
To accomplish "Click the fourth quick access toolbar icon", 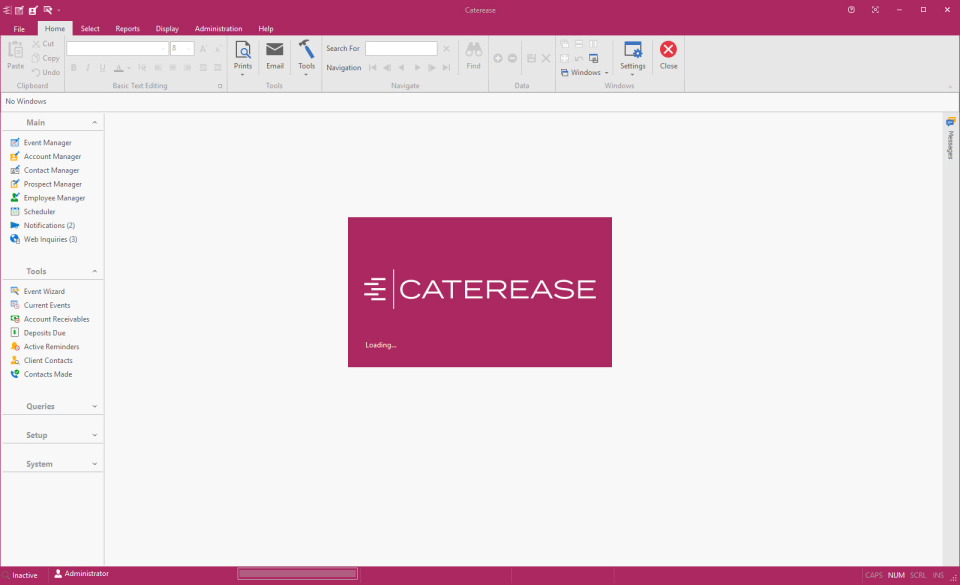I will pos(47,10).
